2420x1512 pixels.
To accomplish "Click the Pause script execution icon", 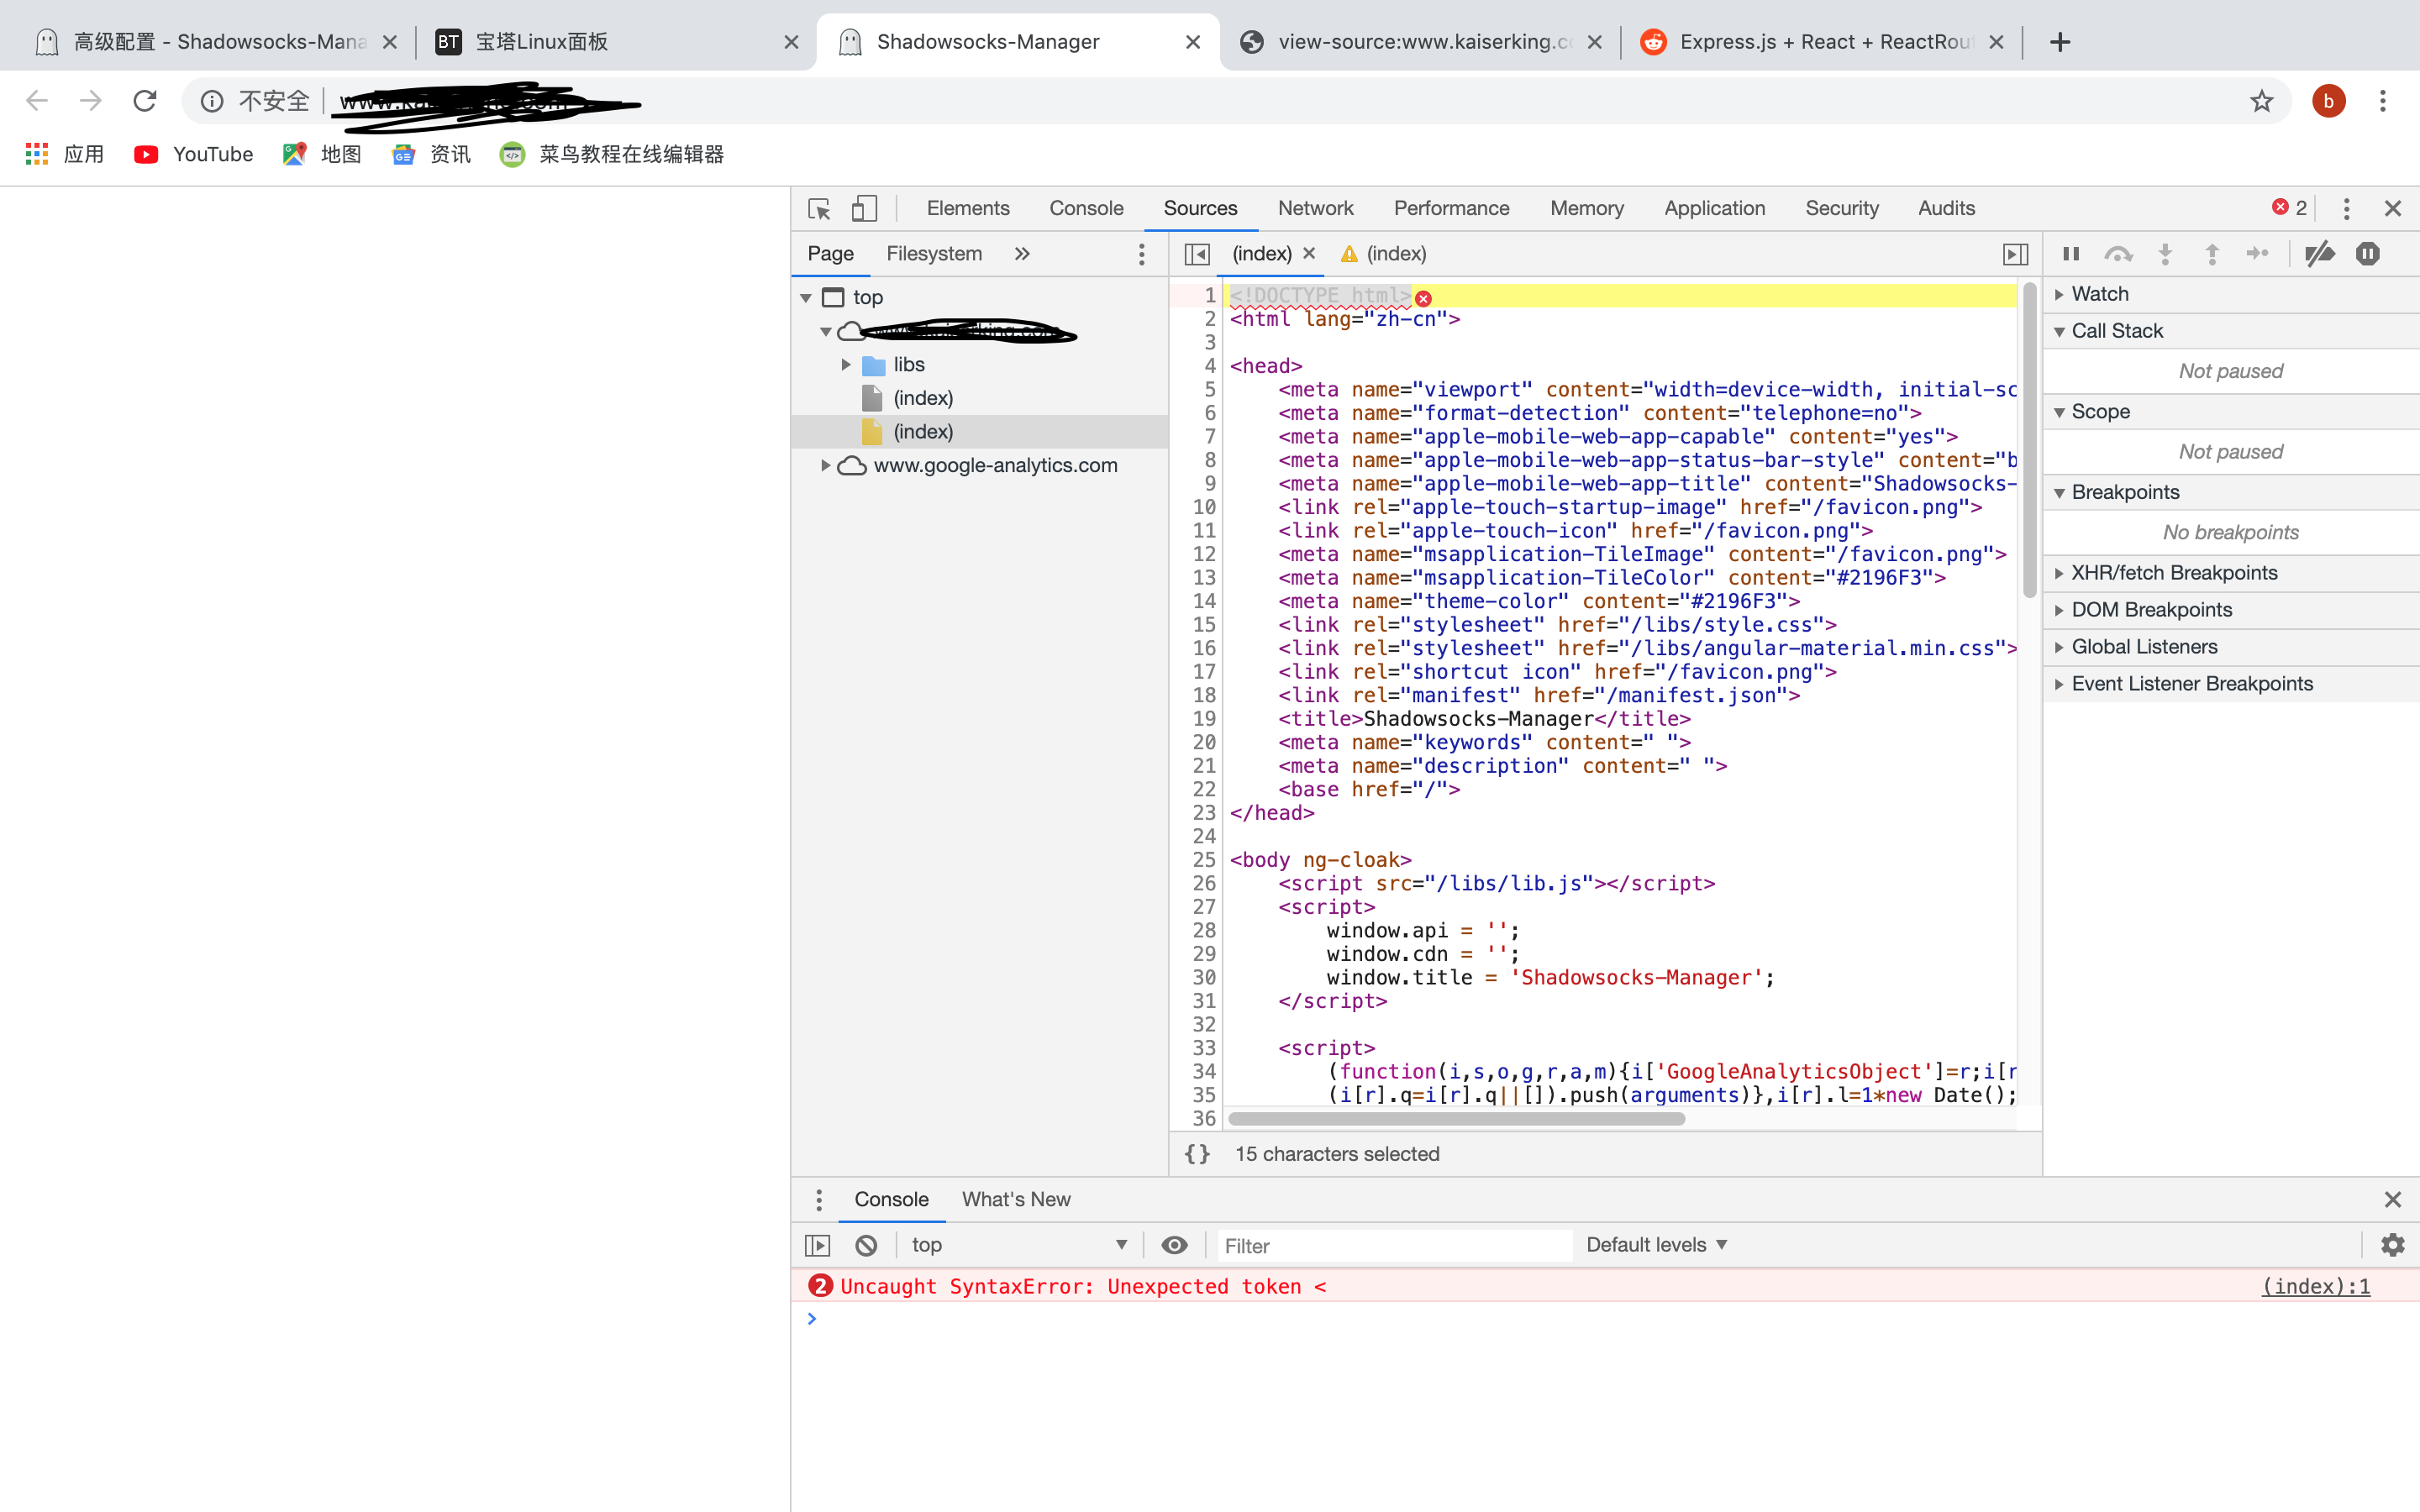I will 2070,254.
